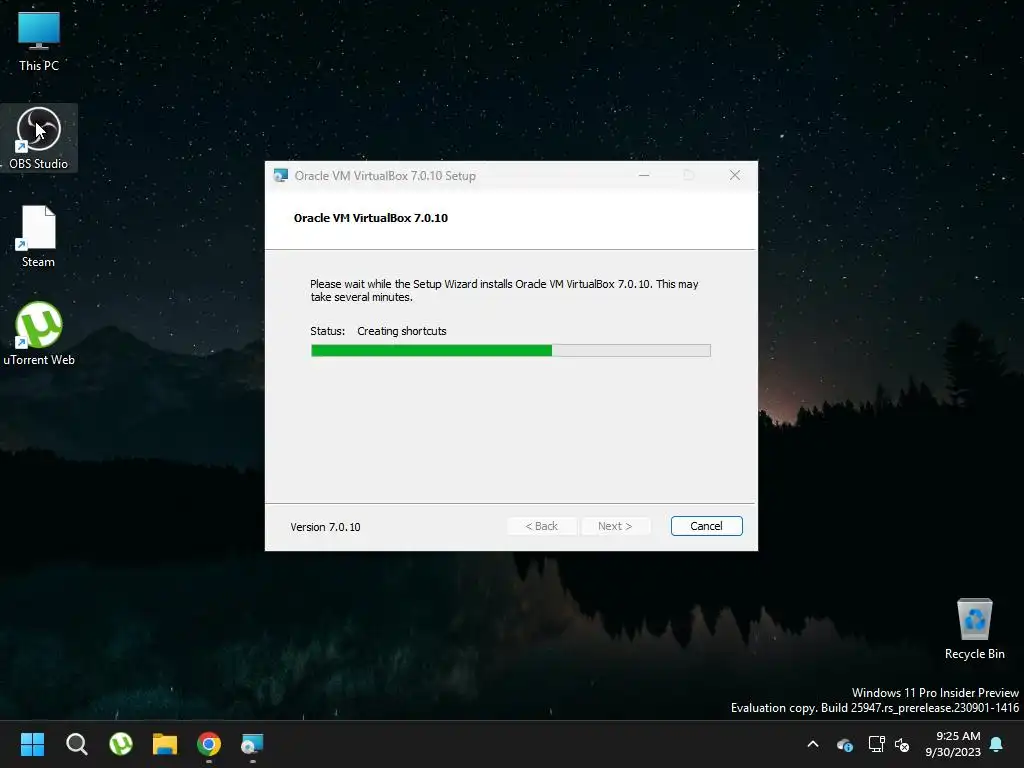Open taskbar Search
The width and height of the screenshot is (1024, 768).
click(76, 744)
